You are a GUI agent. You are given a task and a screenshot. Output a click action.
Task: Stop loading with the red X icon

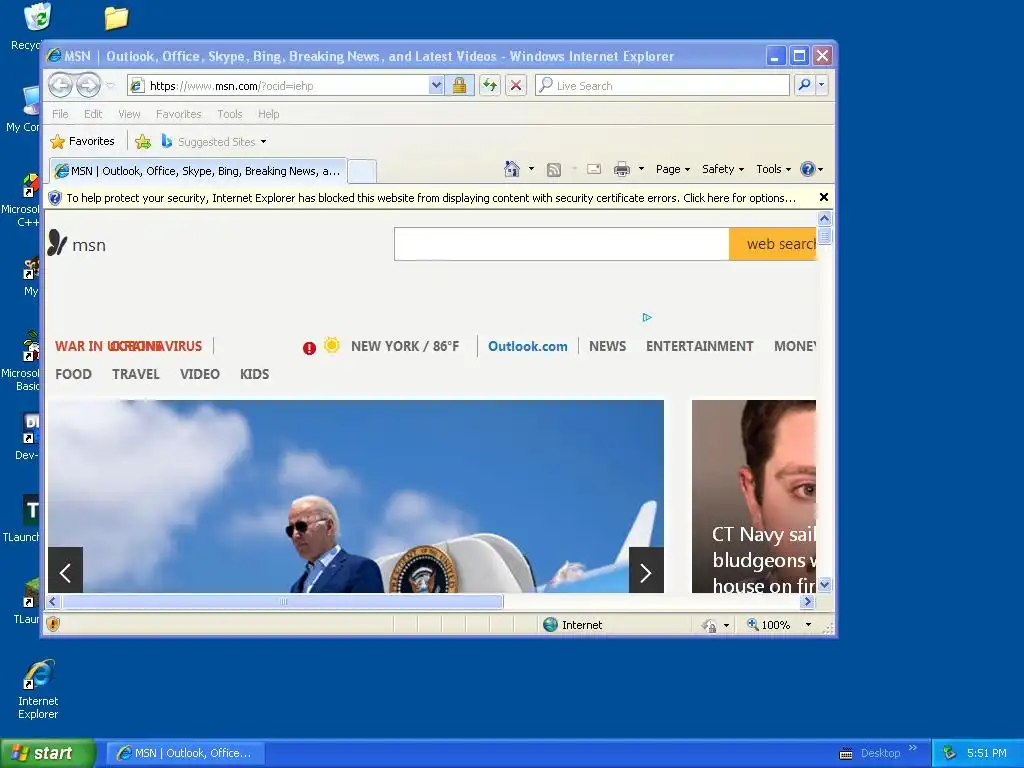(516, 86)
